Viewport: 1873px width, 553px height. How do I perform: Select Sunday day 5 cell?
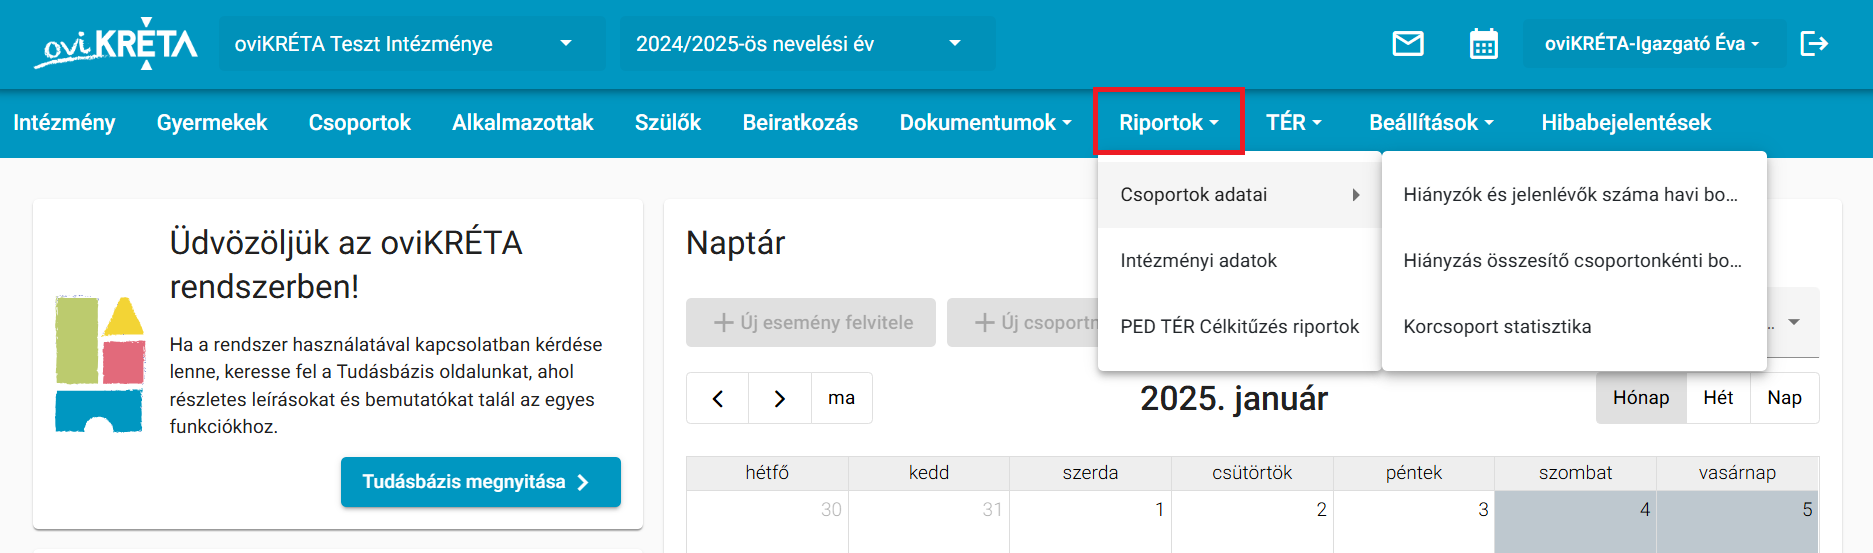[x=1738, y=521]
